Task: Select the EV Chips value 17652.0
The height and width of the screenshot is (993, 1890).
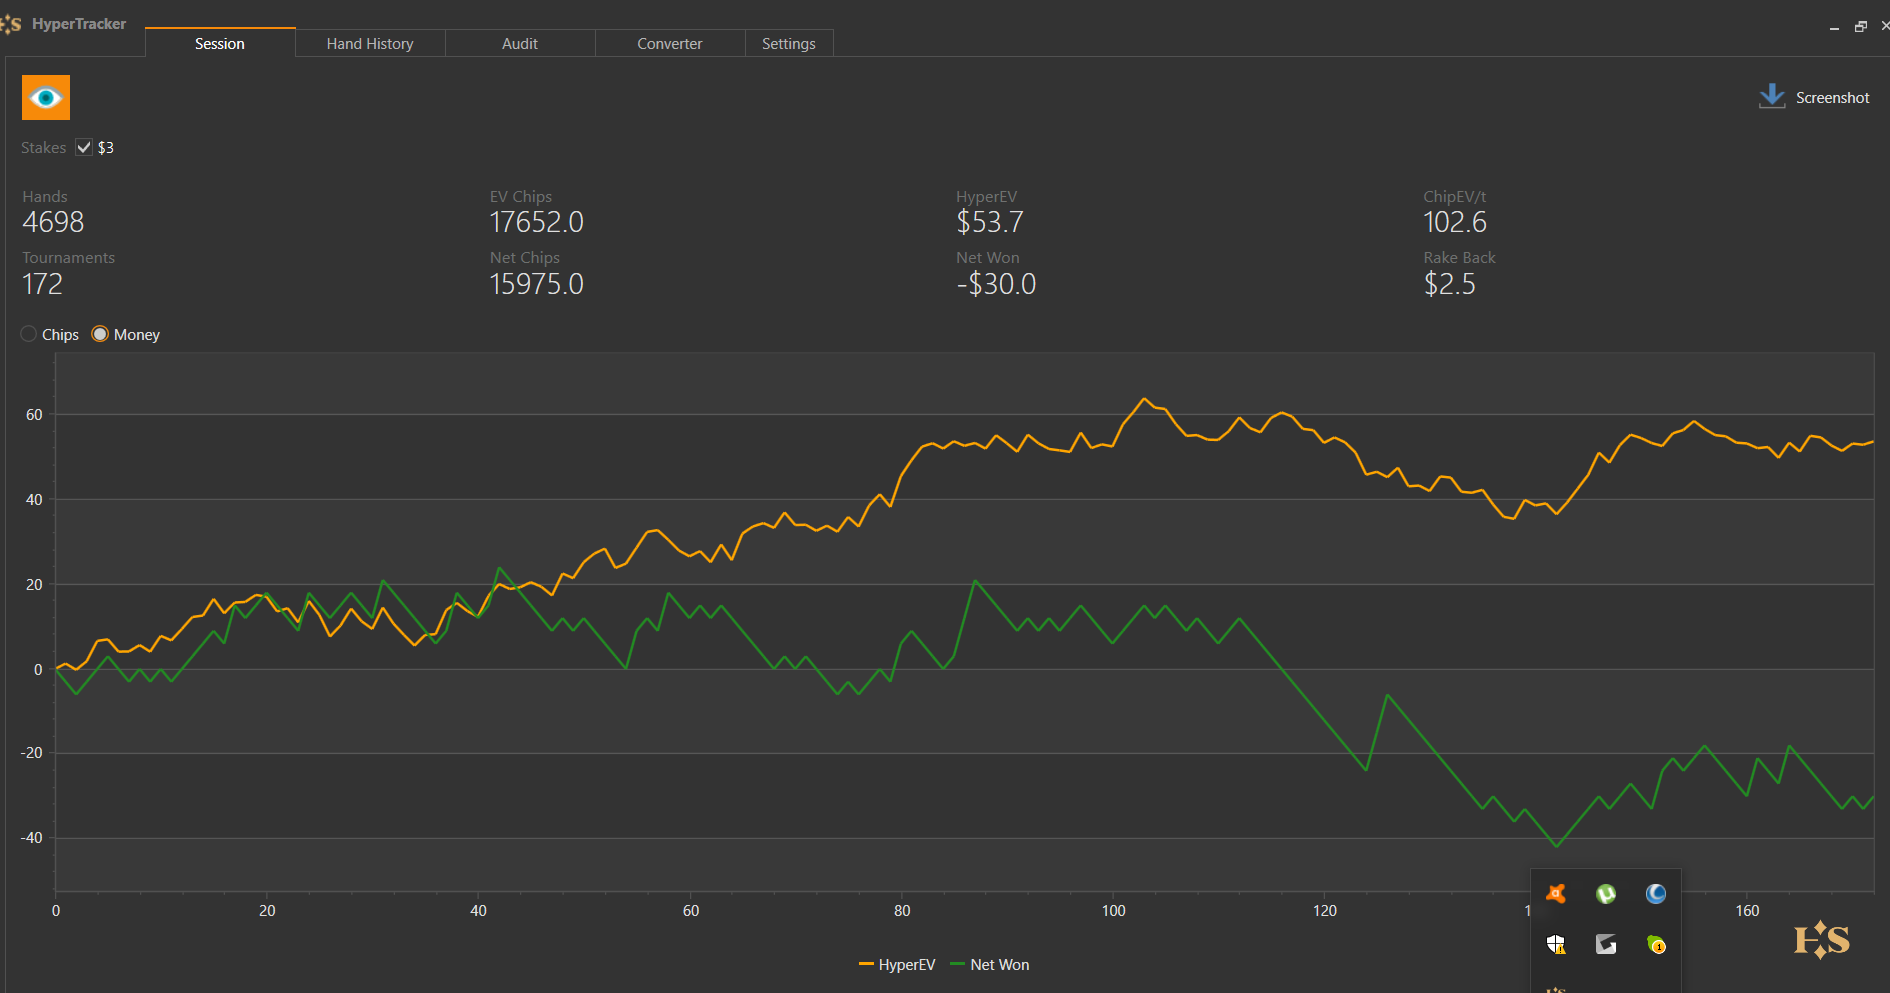Action: click(536, 222)
